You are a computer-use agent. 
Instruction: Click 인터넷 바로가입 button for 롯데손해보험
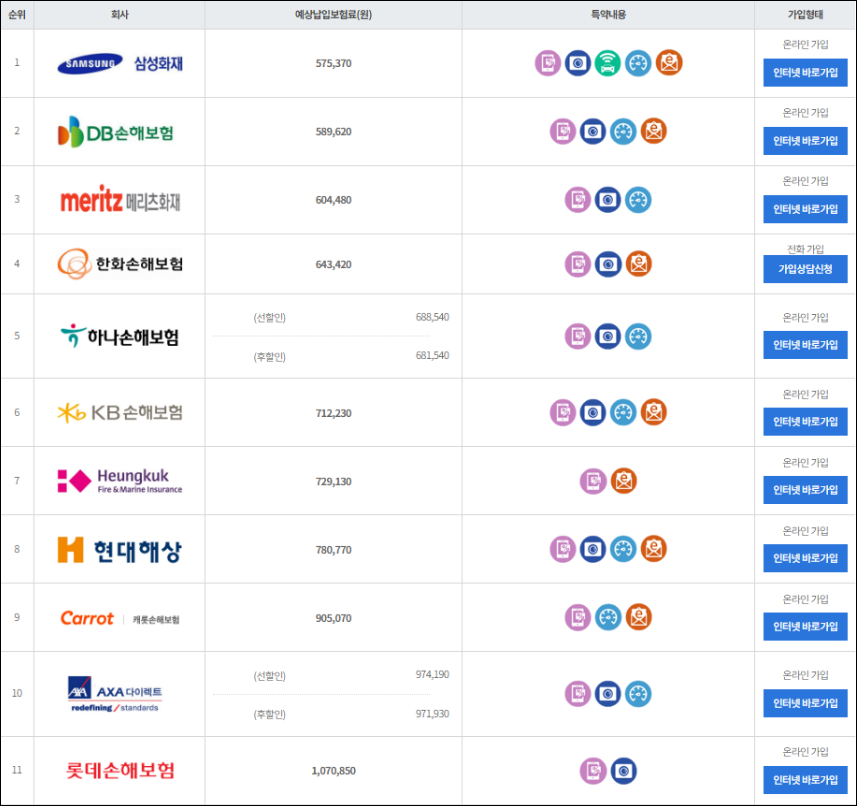pyautogui.click(x=805, y=780)
